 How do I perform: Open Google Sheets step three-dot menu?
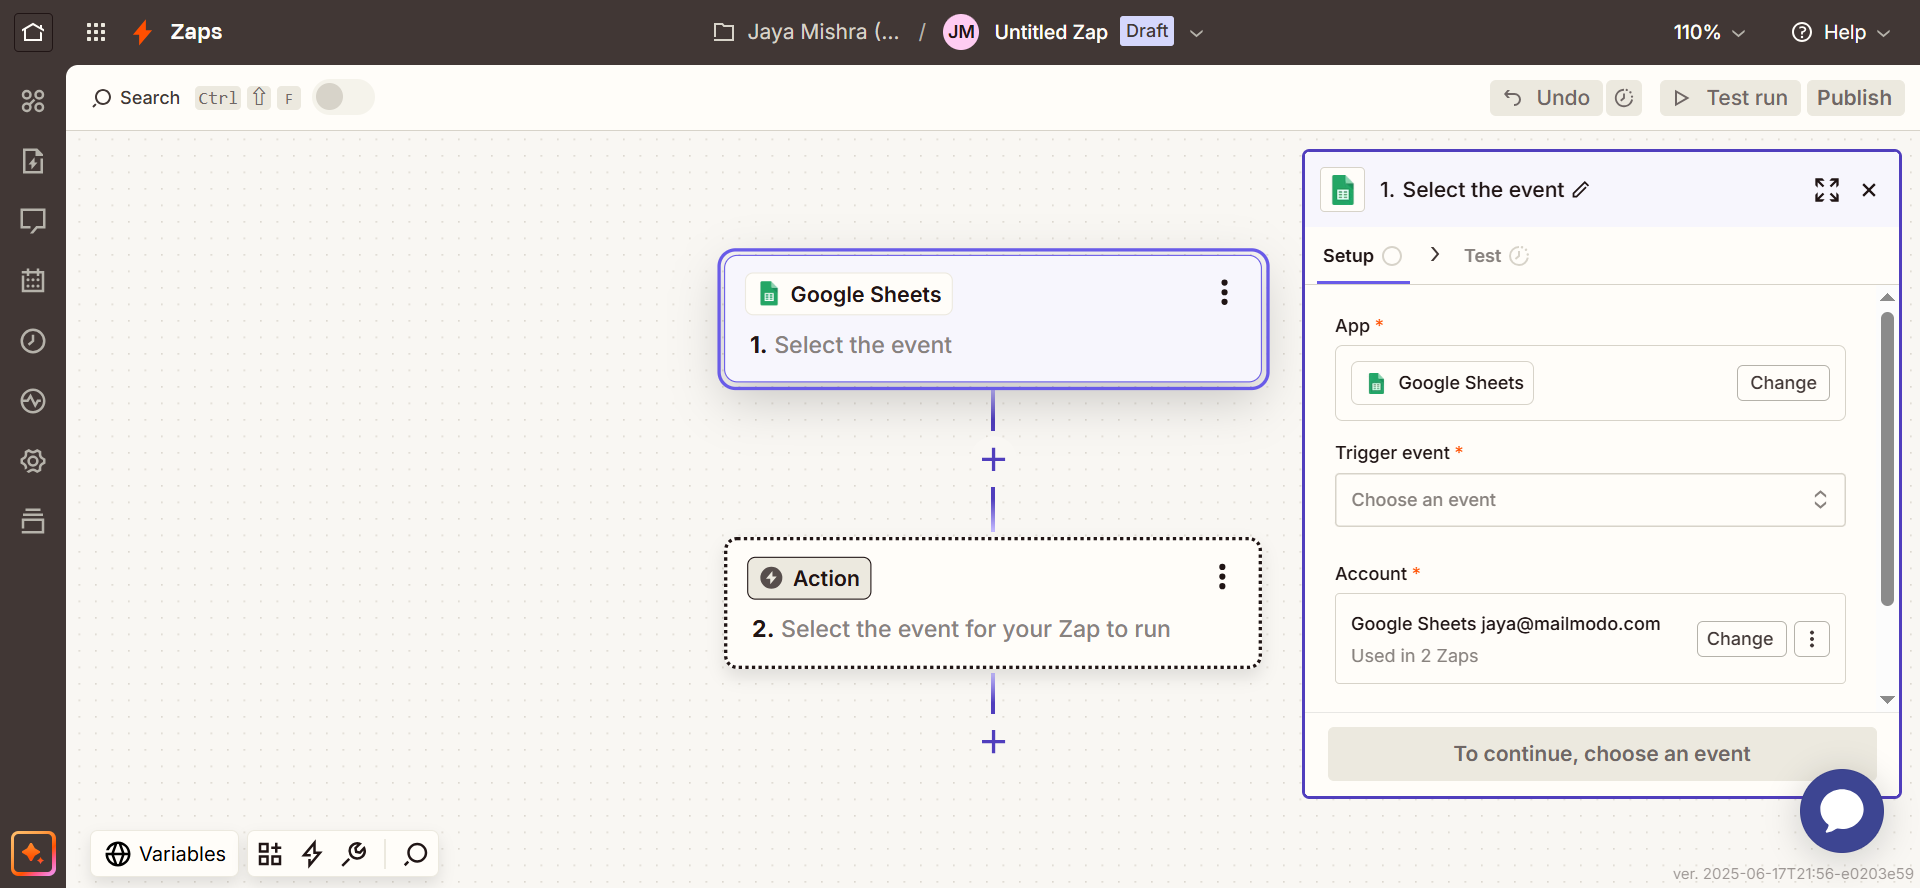[x=1224, y=292]
